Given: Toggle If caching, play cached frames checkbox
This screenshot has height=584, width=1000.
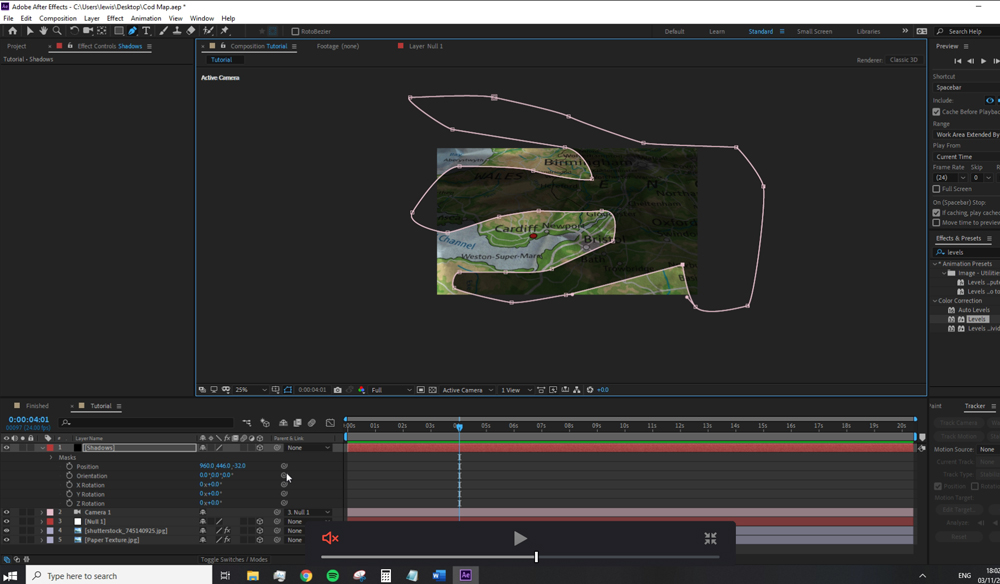Looking at the screenshot, I should (936, 212).
